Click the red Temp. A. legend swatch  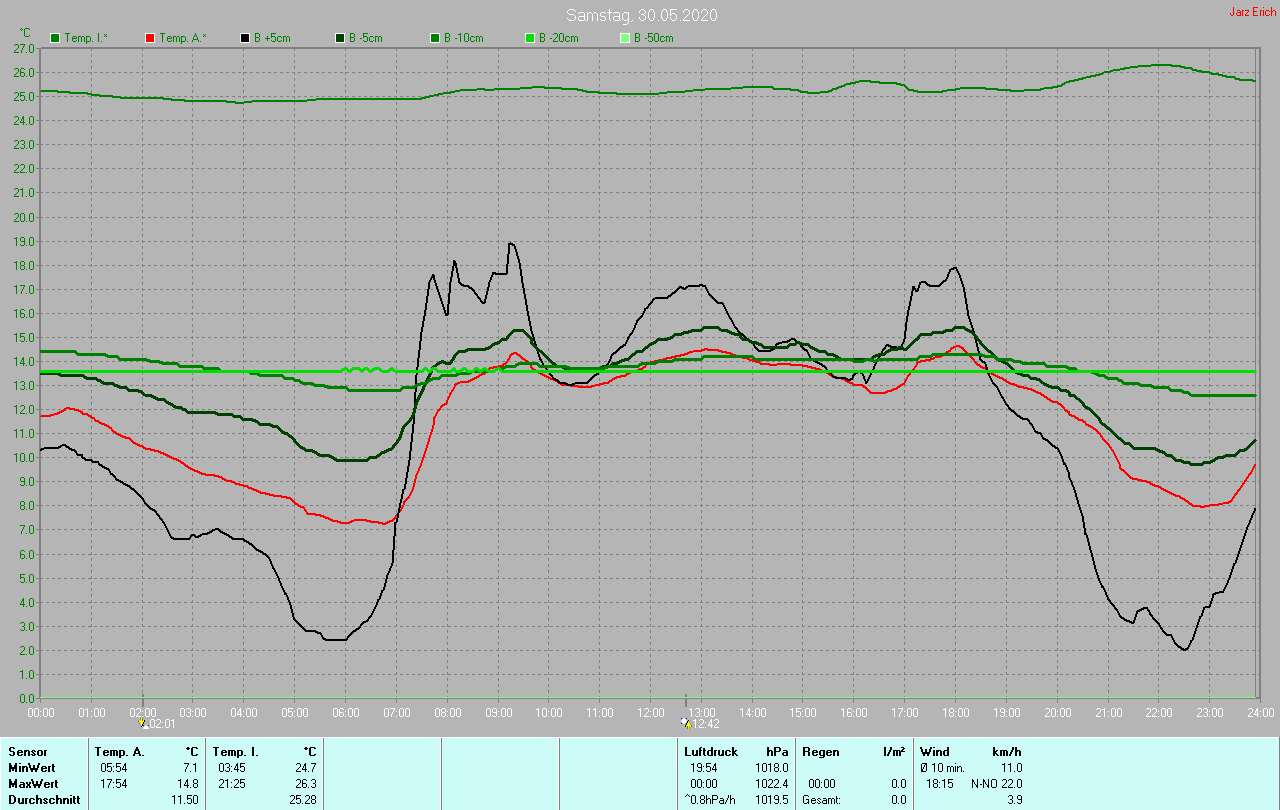[150, 38]
